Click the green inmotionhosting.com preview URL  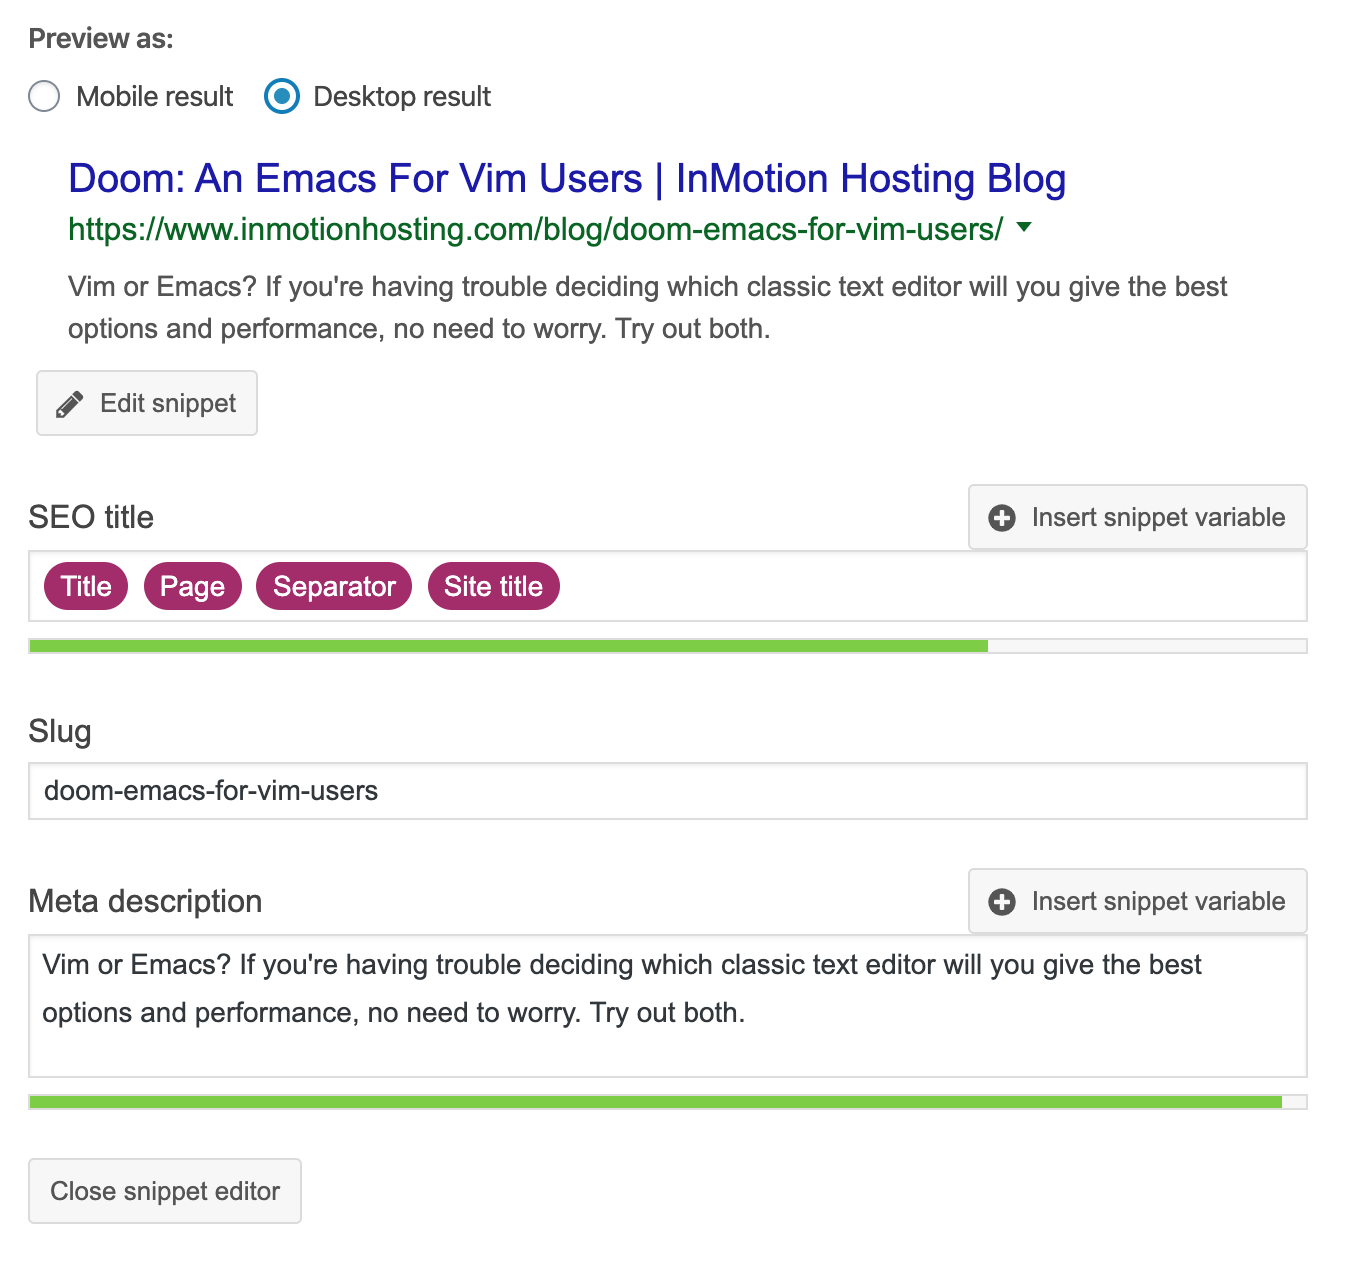coord(535,230)
